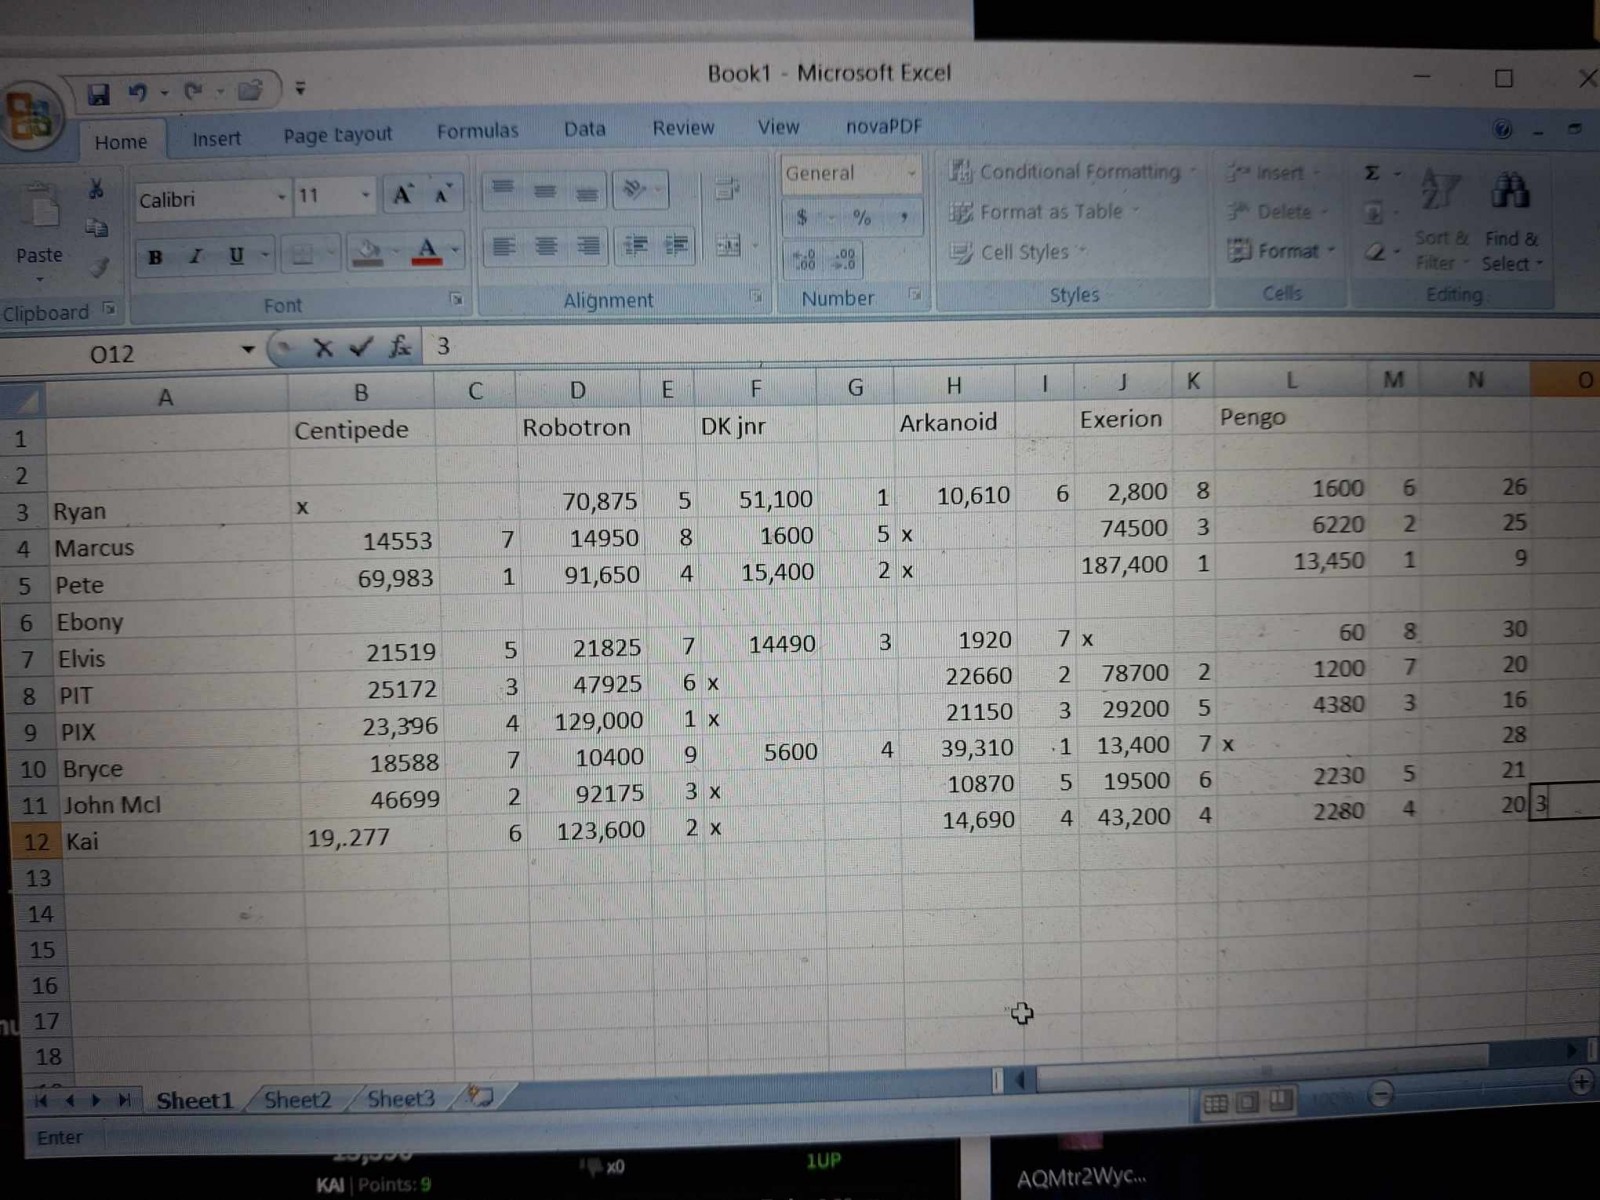
Task: Open Format as Table dropdown
Action: (x=1045, y=212)
